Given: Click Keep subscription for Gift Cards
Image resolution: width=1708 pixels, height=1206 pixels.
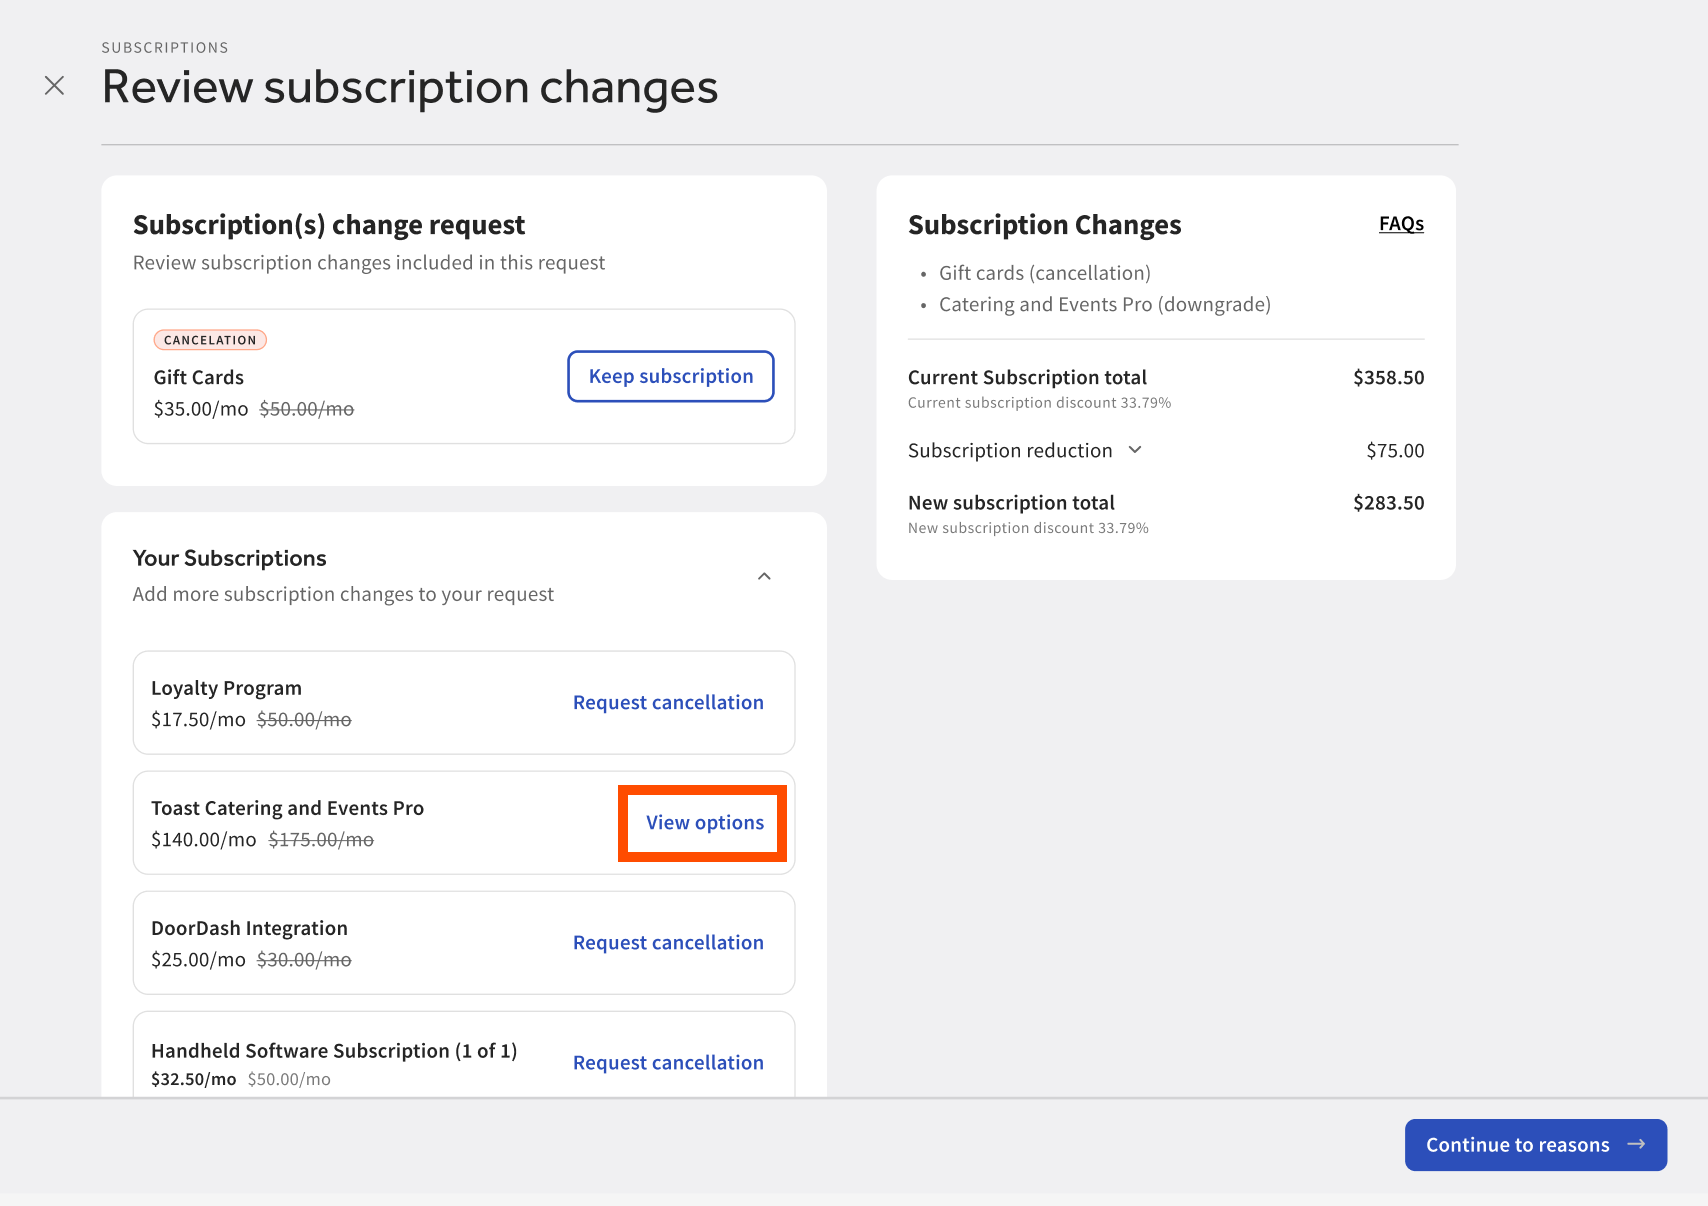Looking at the screenshot, I should click(x=670, y=376).
